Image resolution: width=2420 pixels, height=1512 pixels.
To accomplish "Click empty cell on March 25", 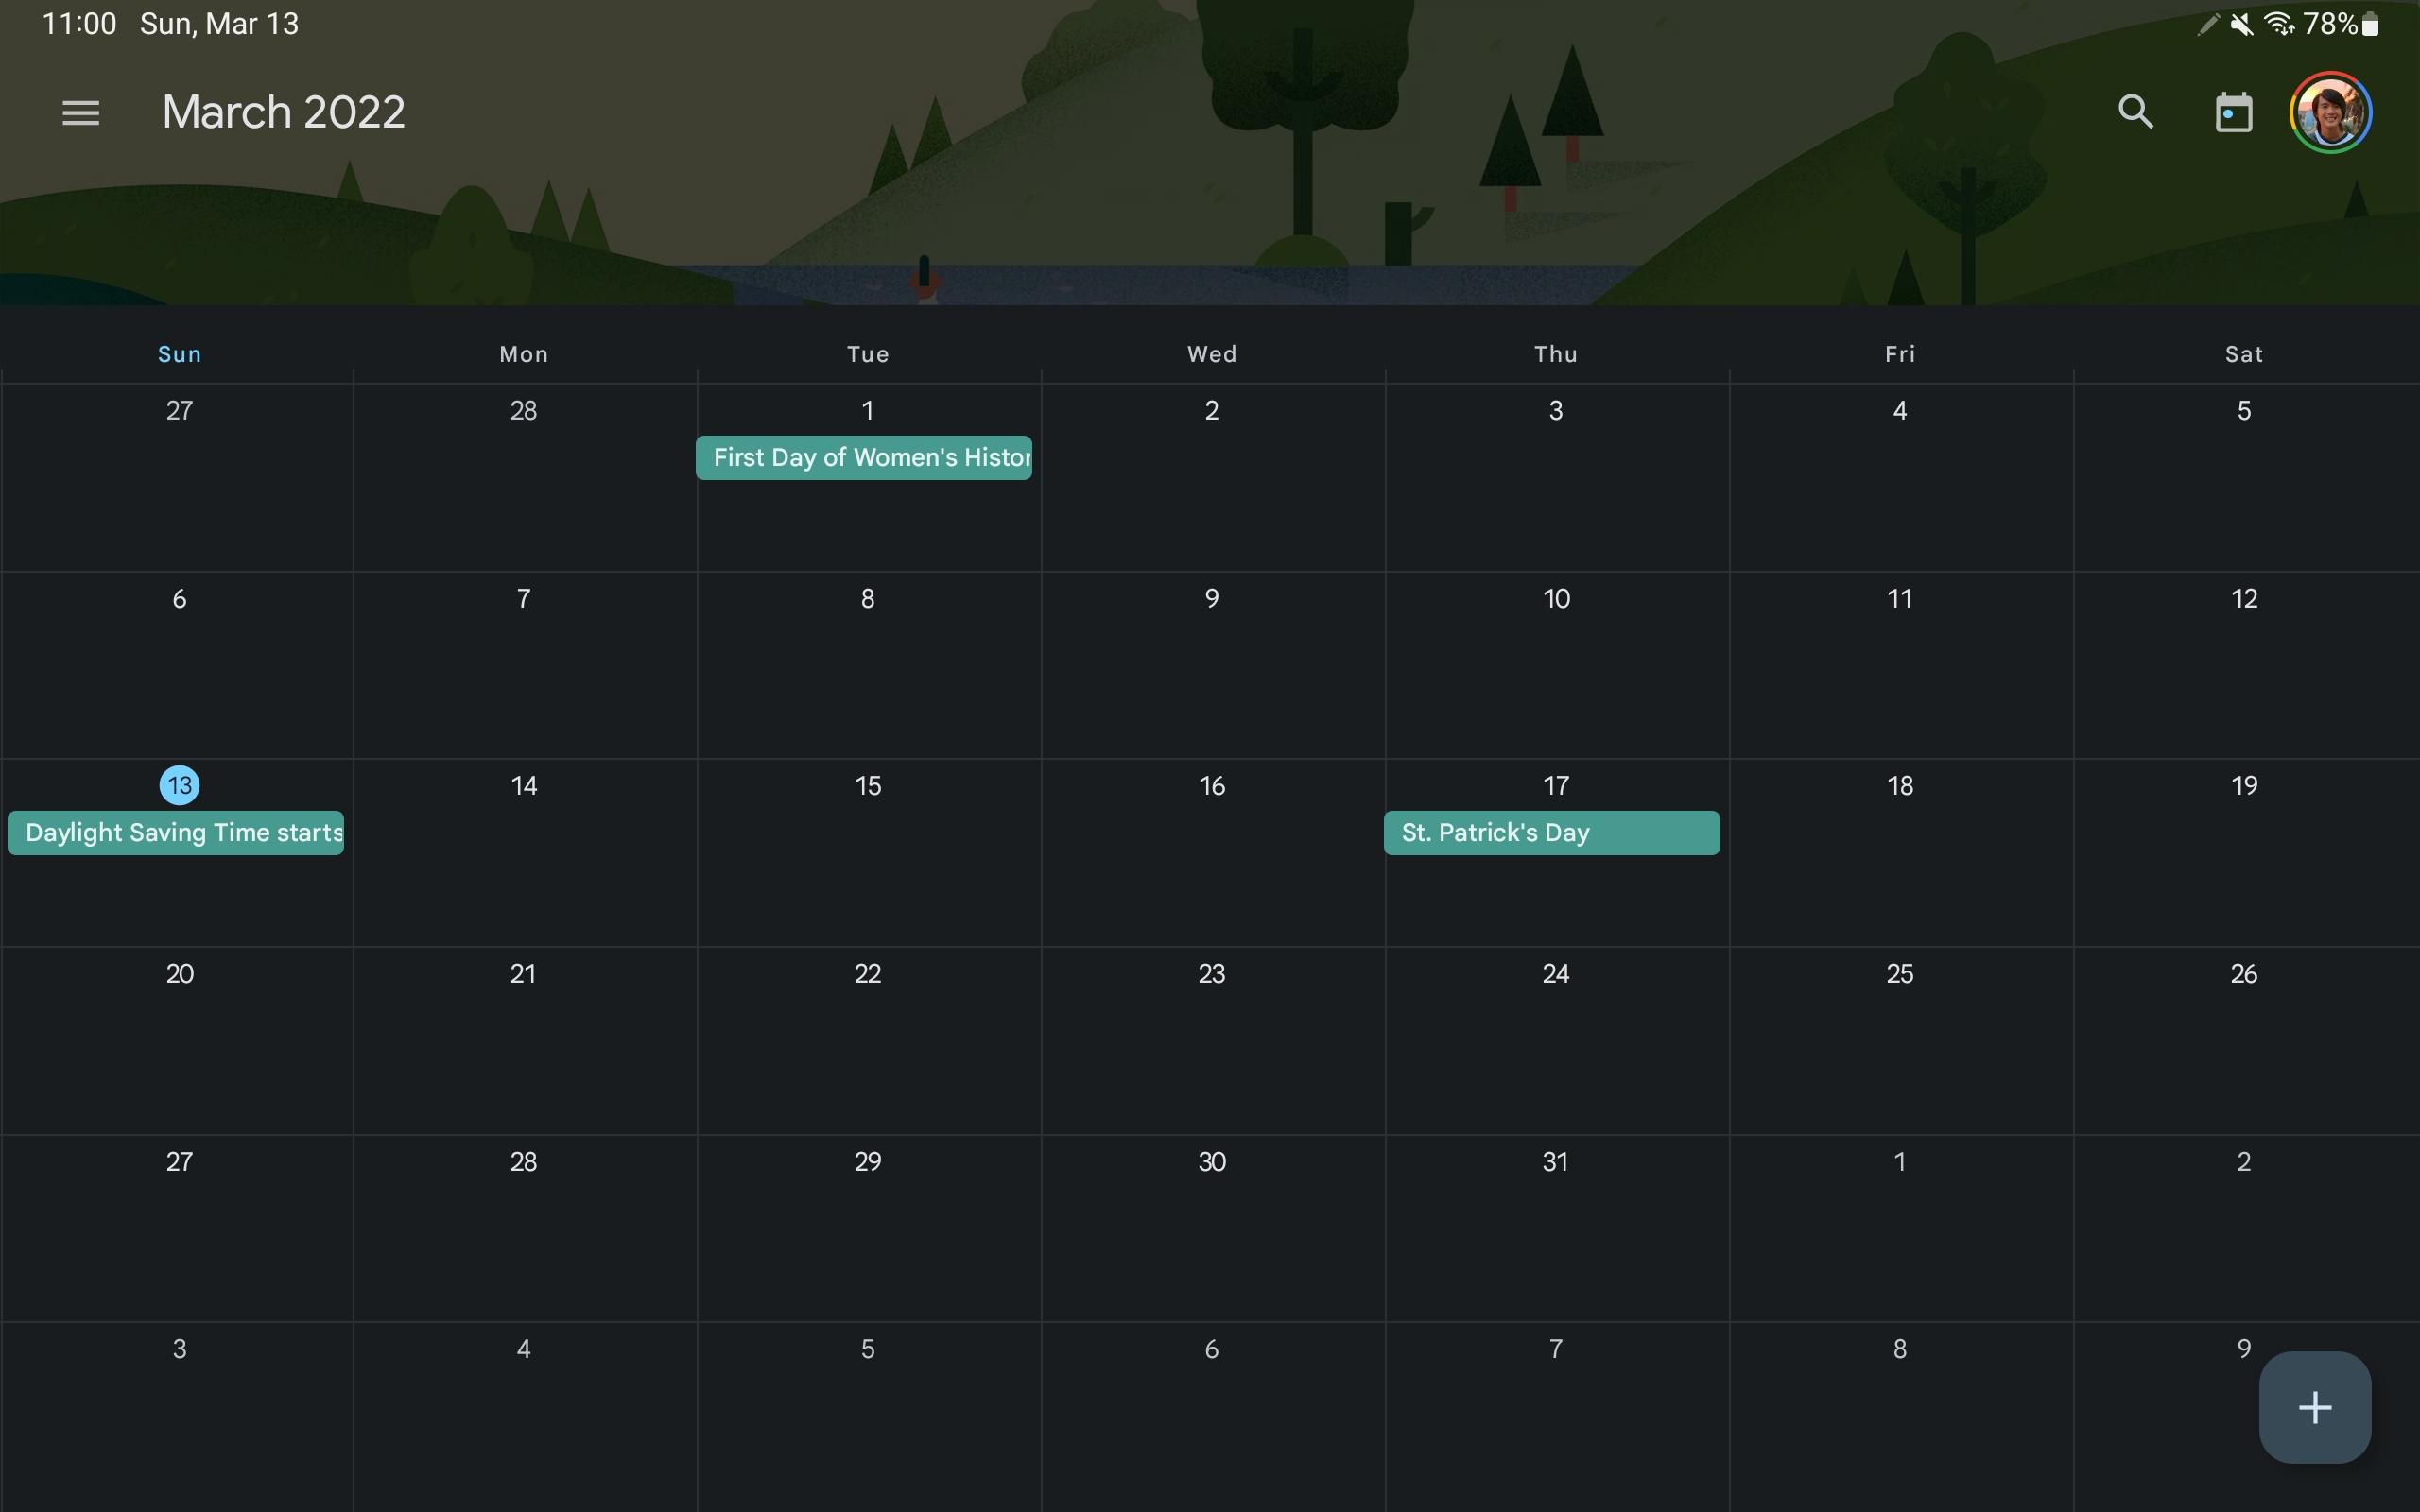I will tap(1901, 1039).
